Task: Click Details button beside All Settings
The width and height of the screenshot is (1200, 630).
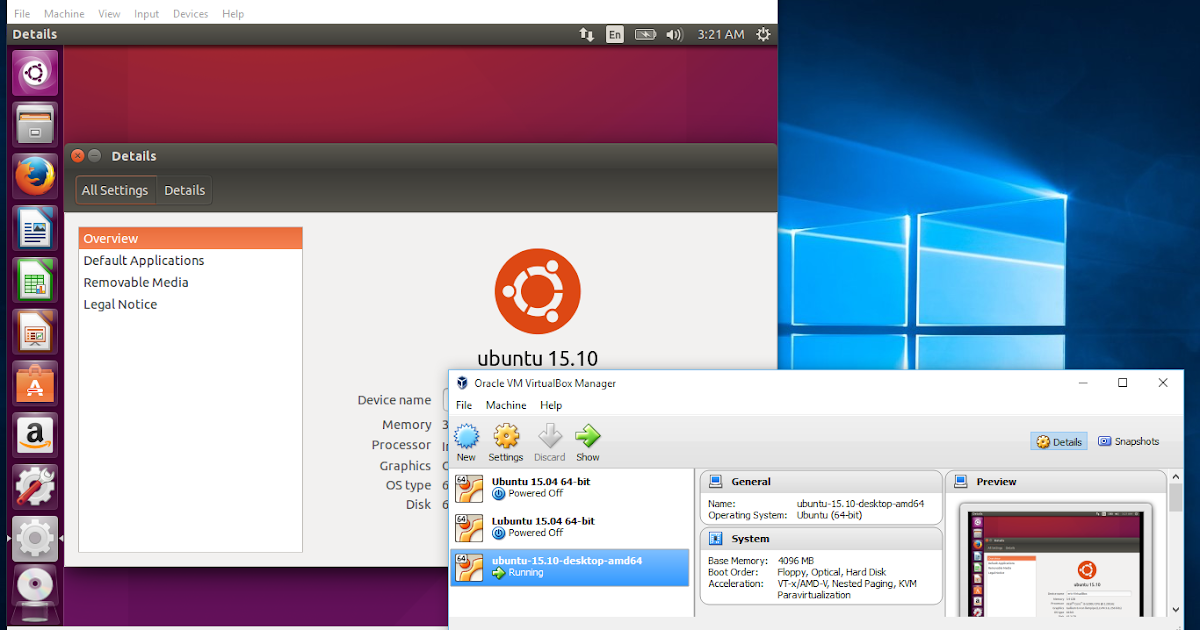Action: click(184, 190)
